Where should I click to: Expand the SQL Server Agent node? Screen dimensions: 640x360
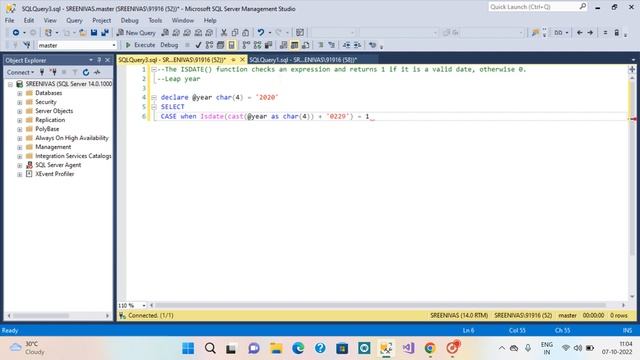(x=20, y=165)
